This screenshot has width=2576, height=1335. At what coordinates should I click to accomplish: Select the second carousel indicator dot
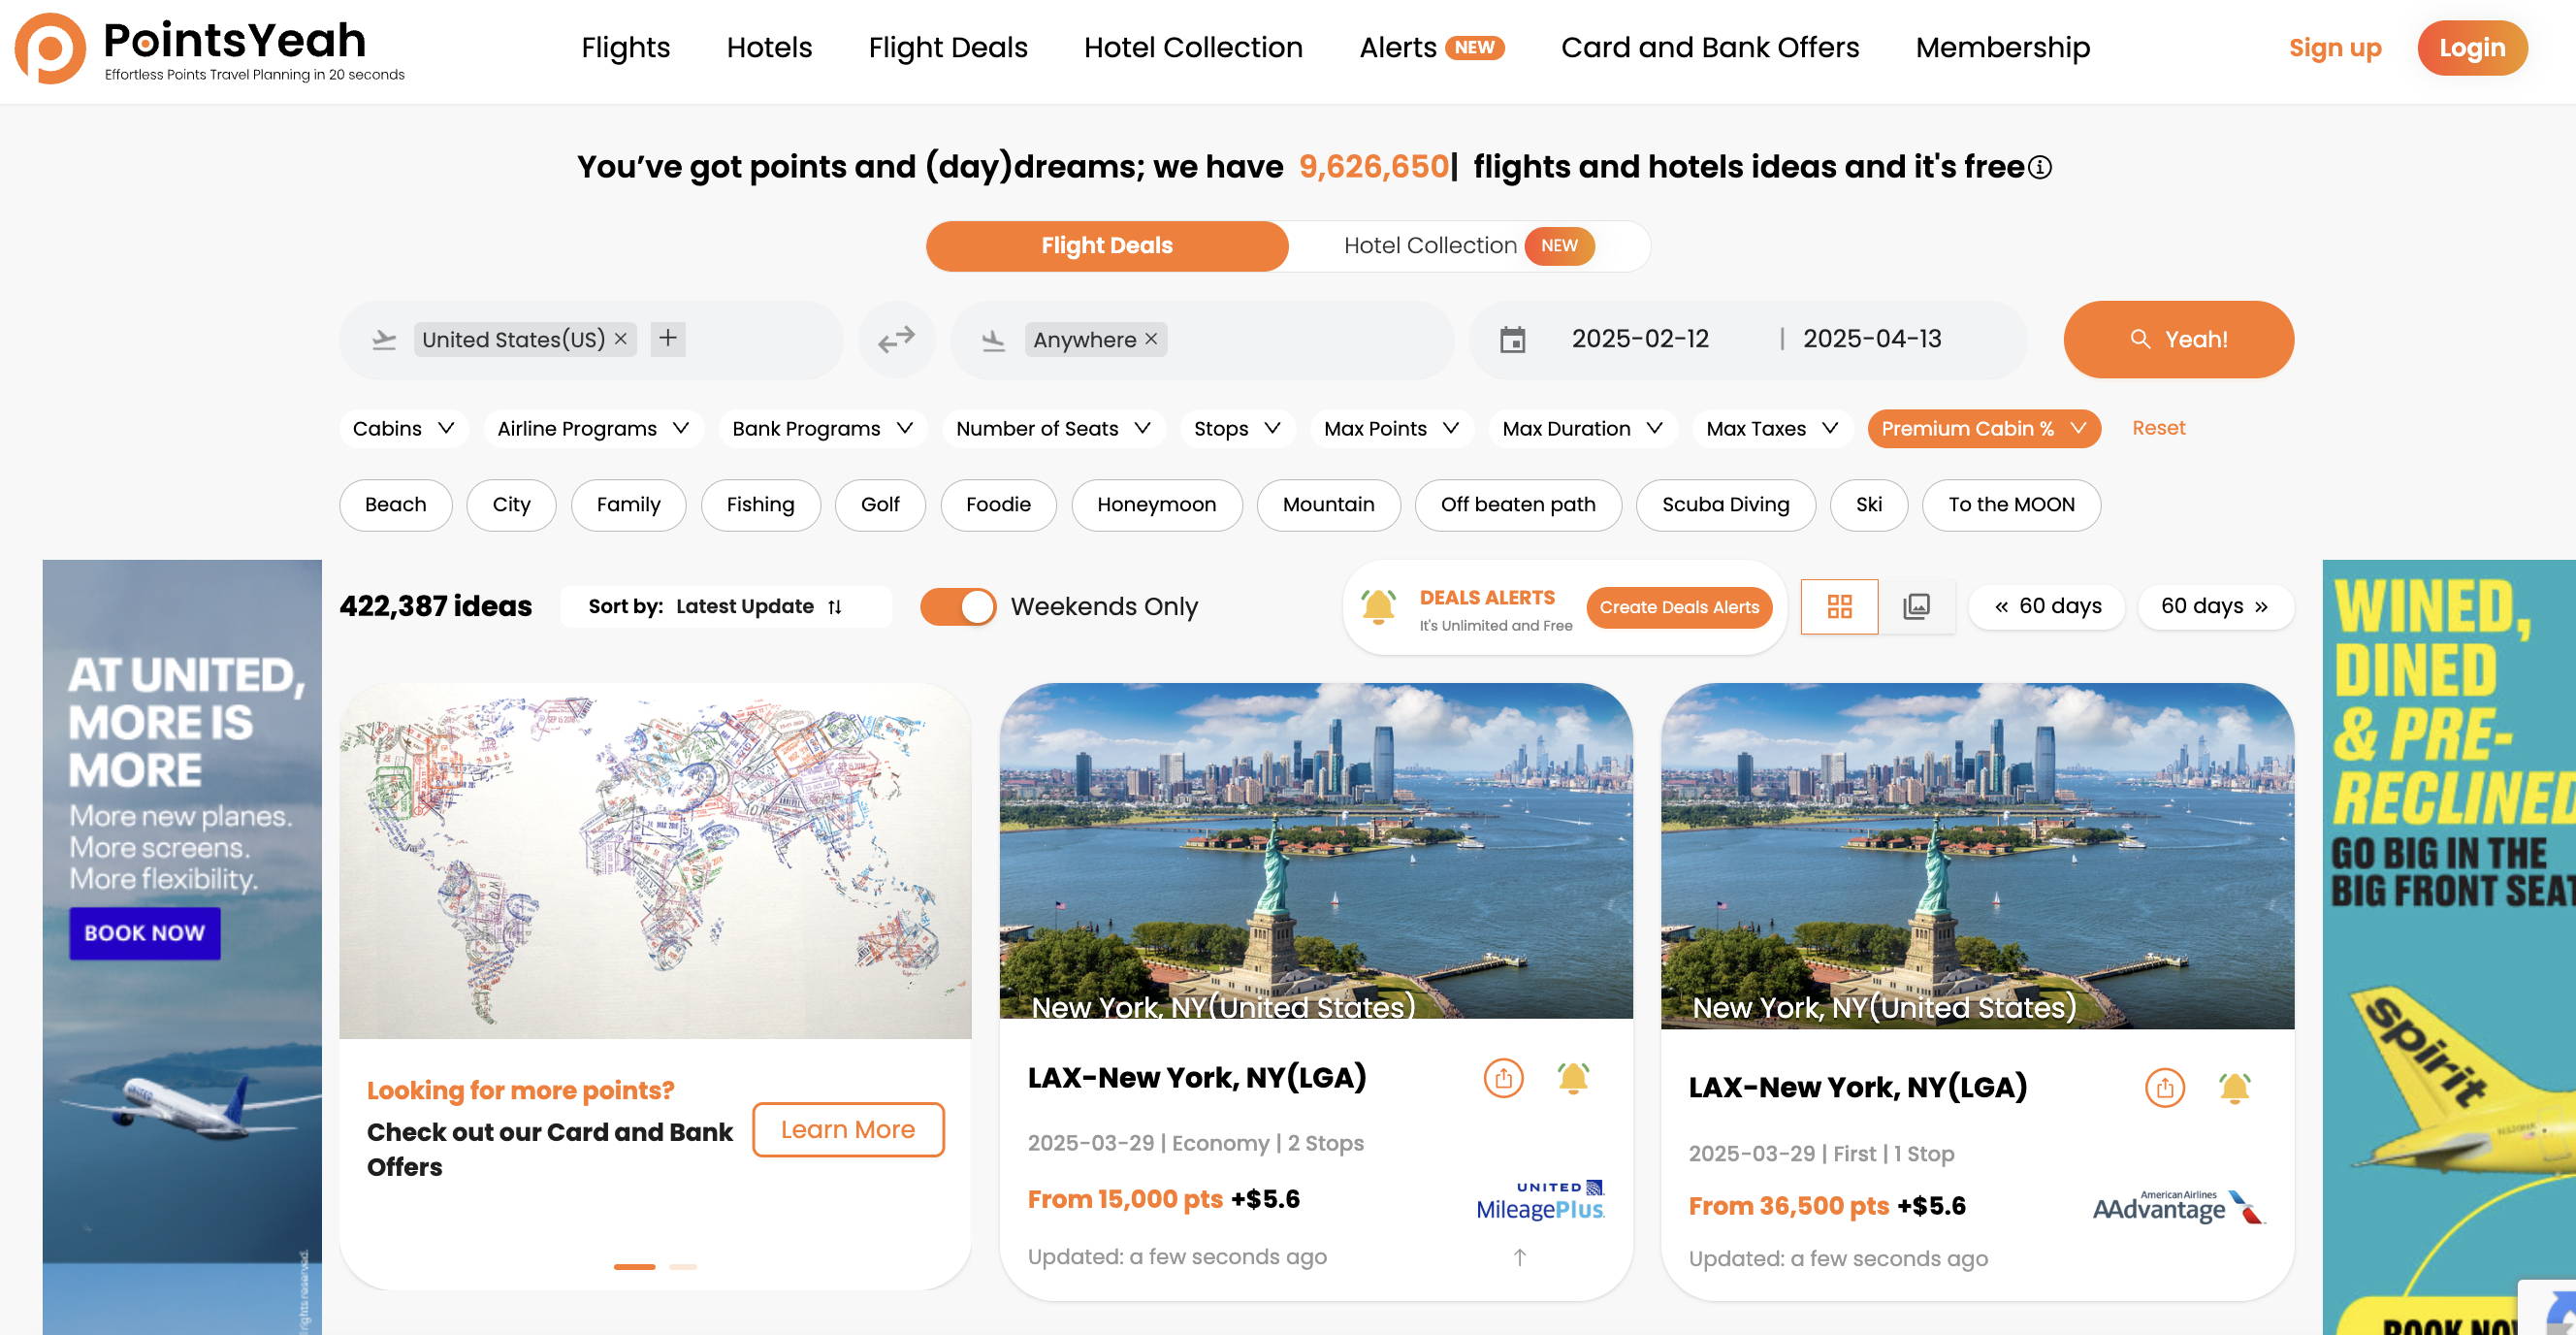[x=683, y=1267]
